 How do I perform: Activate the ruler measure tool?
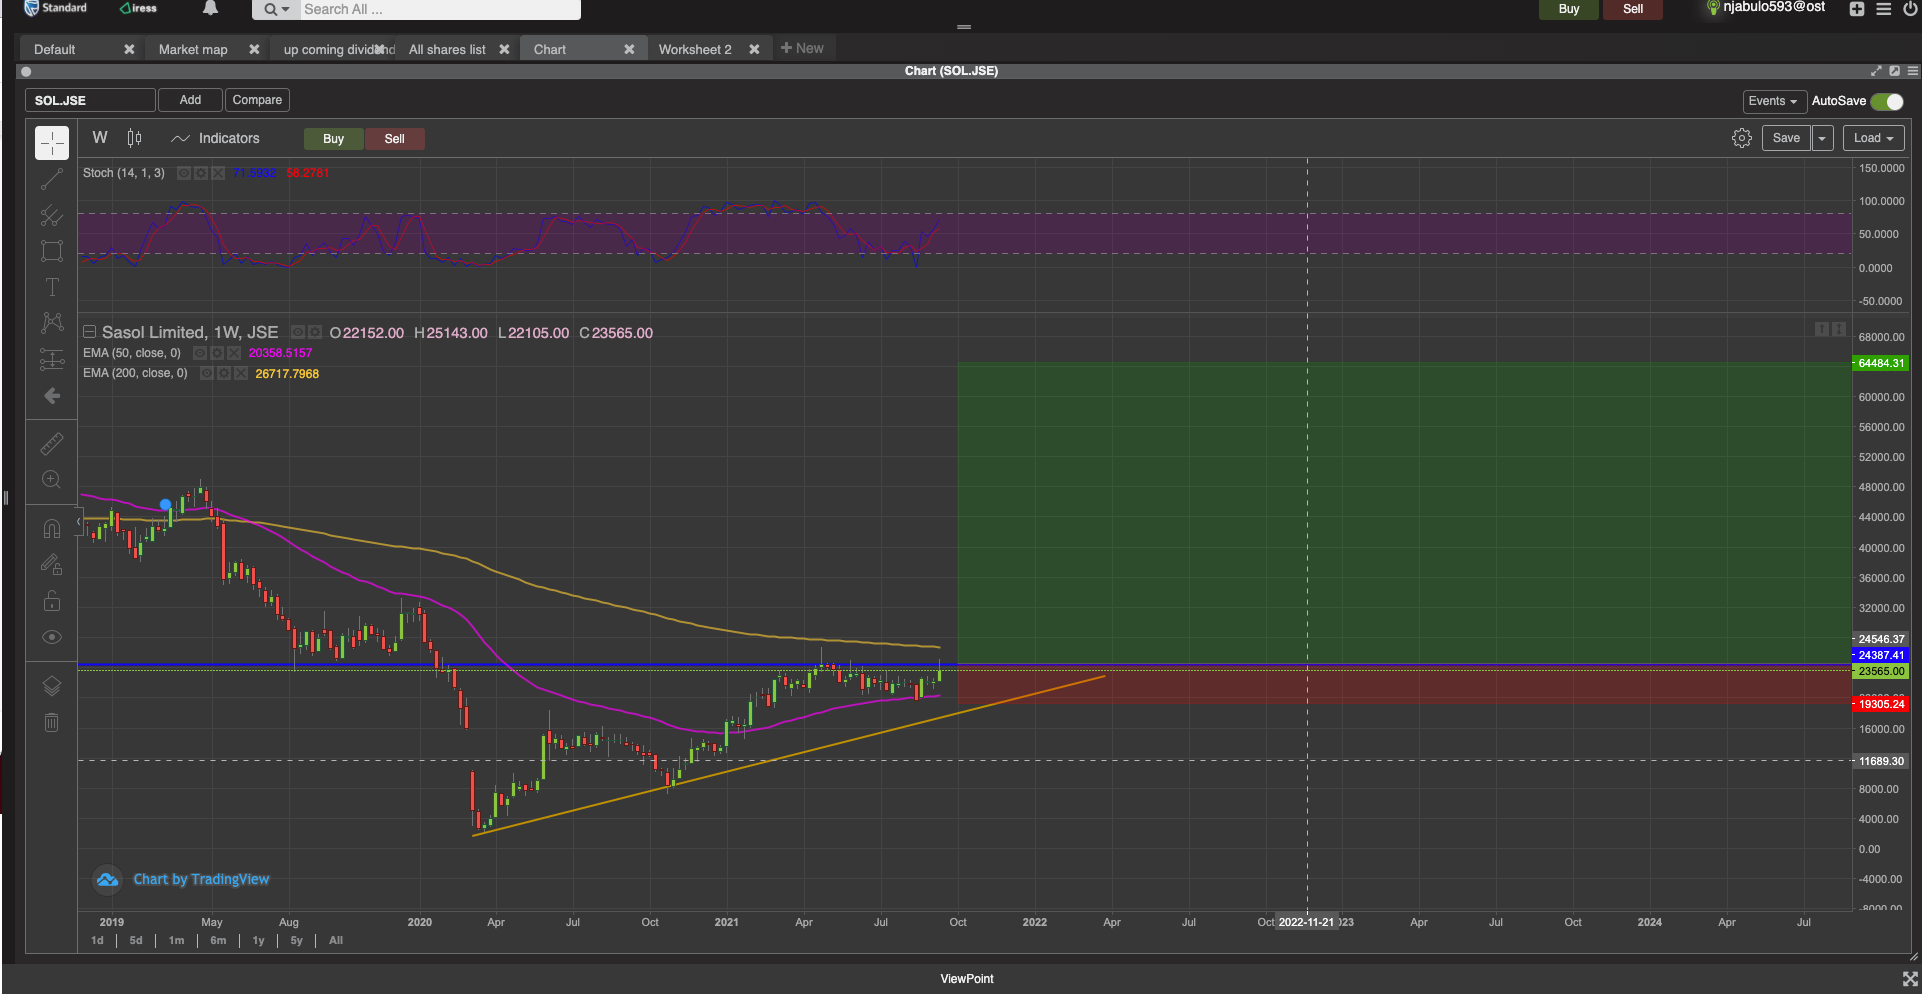[x=52, y=443]
